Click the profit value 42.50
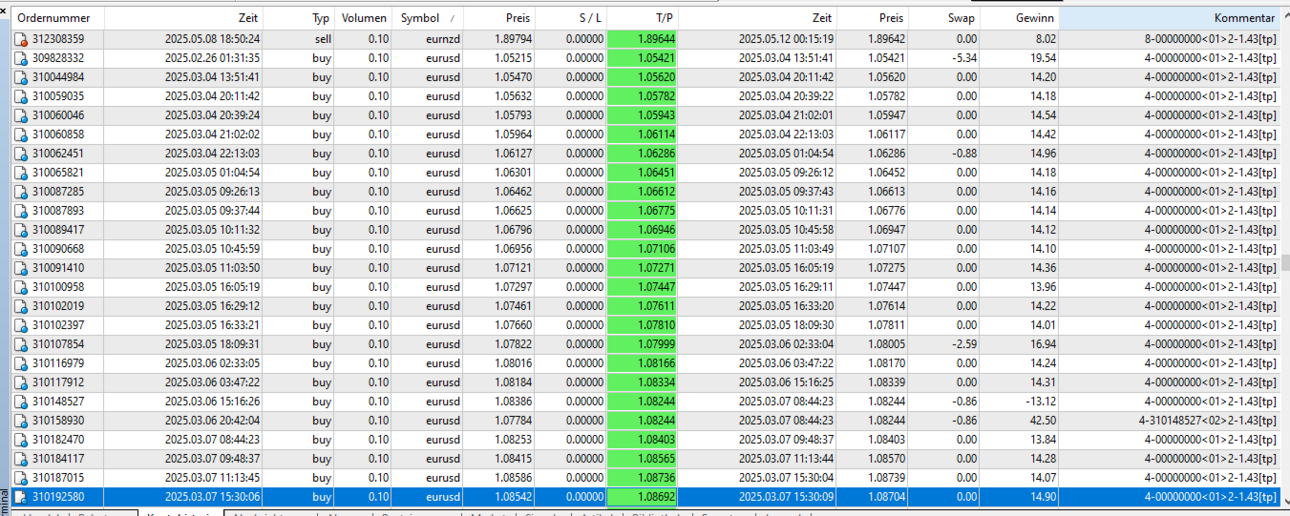The height and width of the screenshot is (516, 1290). point(1041,420)
